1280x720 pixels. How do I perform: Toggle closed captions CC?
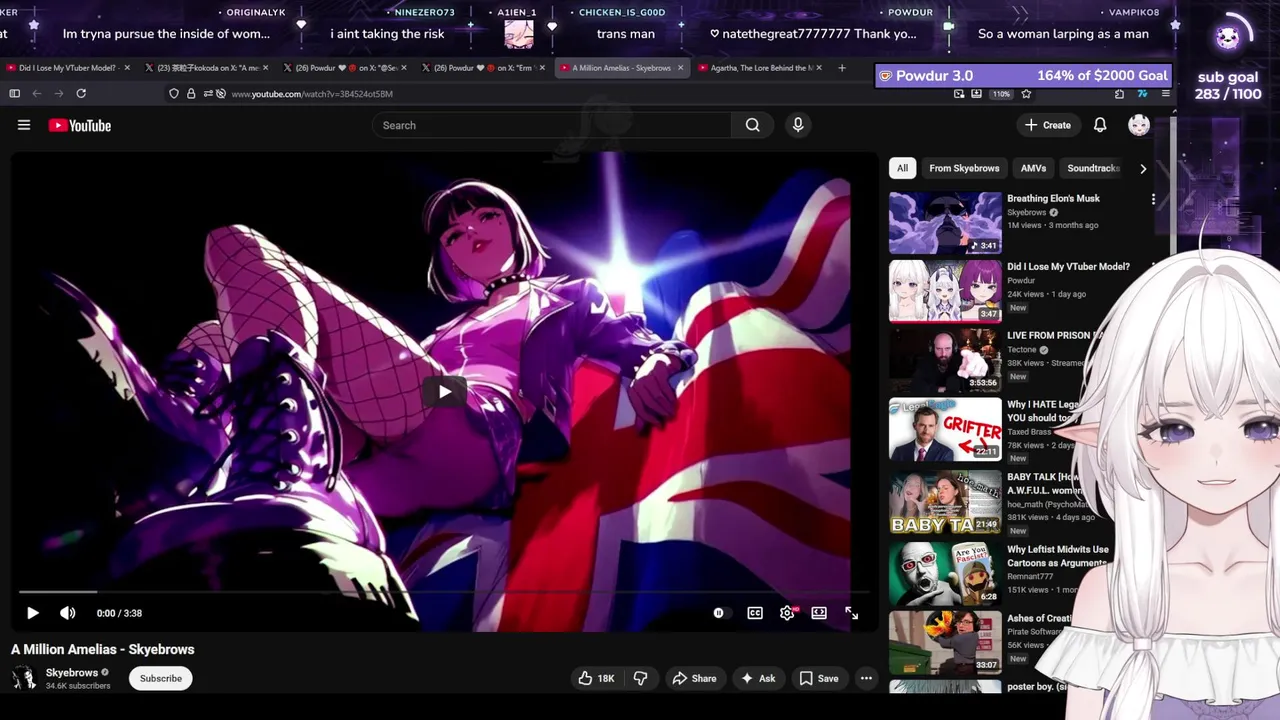coord(755,613)
